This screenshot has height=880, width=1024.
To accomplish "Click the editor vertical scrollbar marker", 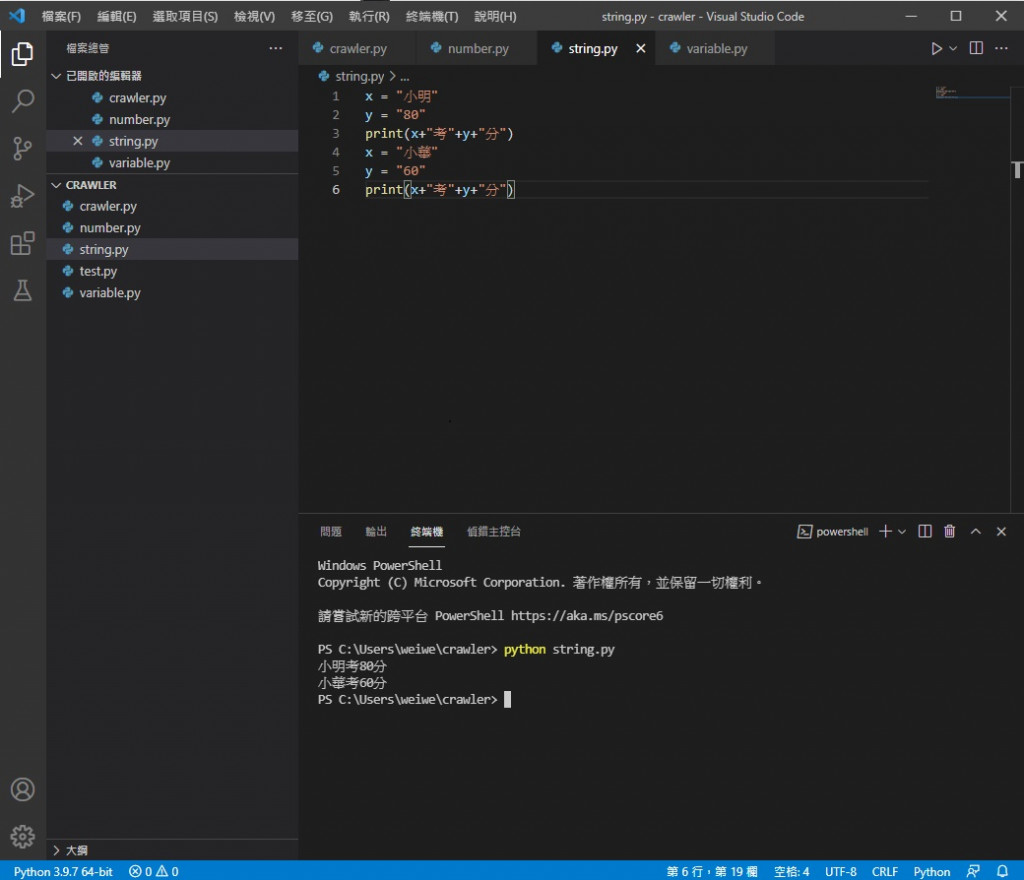I will point(1017,169).
